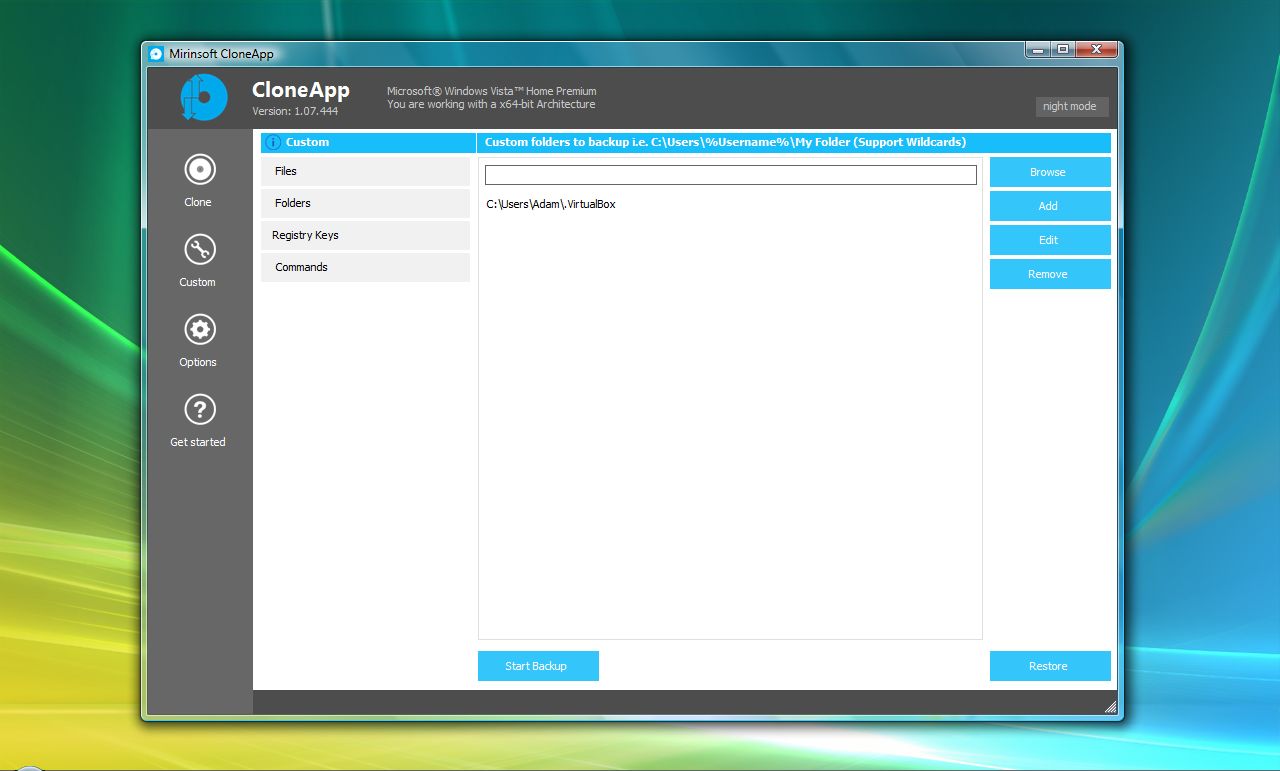Open the Custom wrench icon in sidebar

coord(200,250)
